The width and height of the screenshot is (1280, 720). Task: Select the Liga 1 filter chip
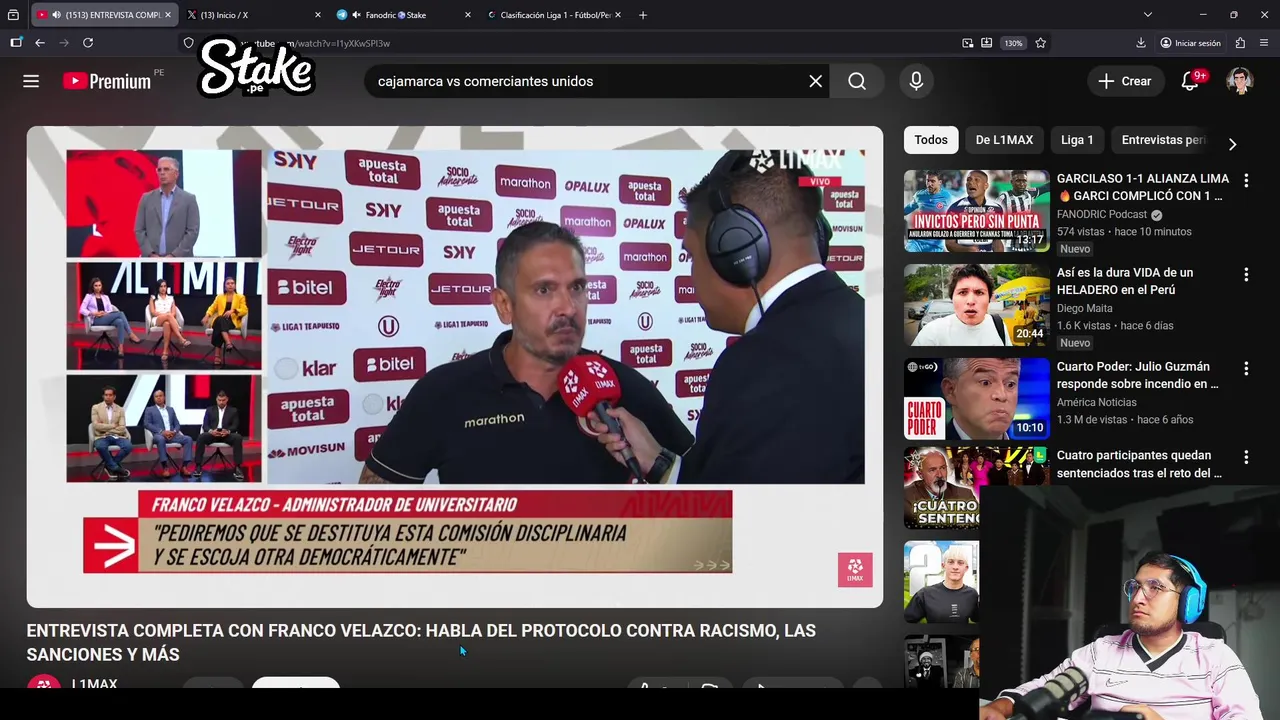coord(1077,140)
